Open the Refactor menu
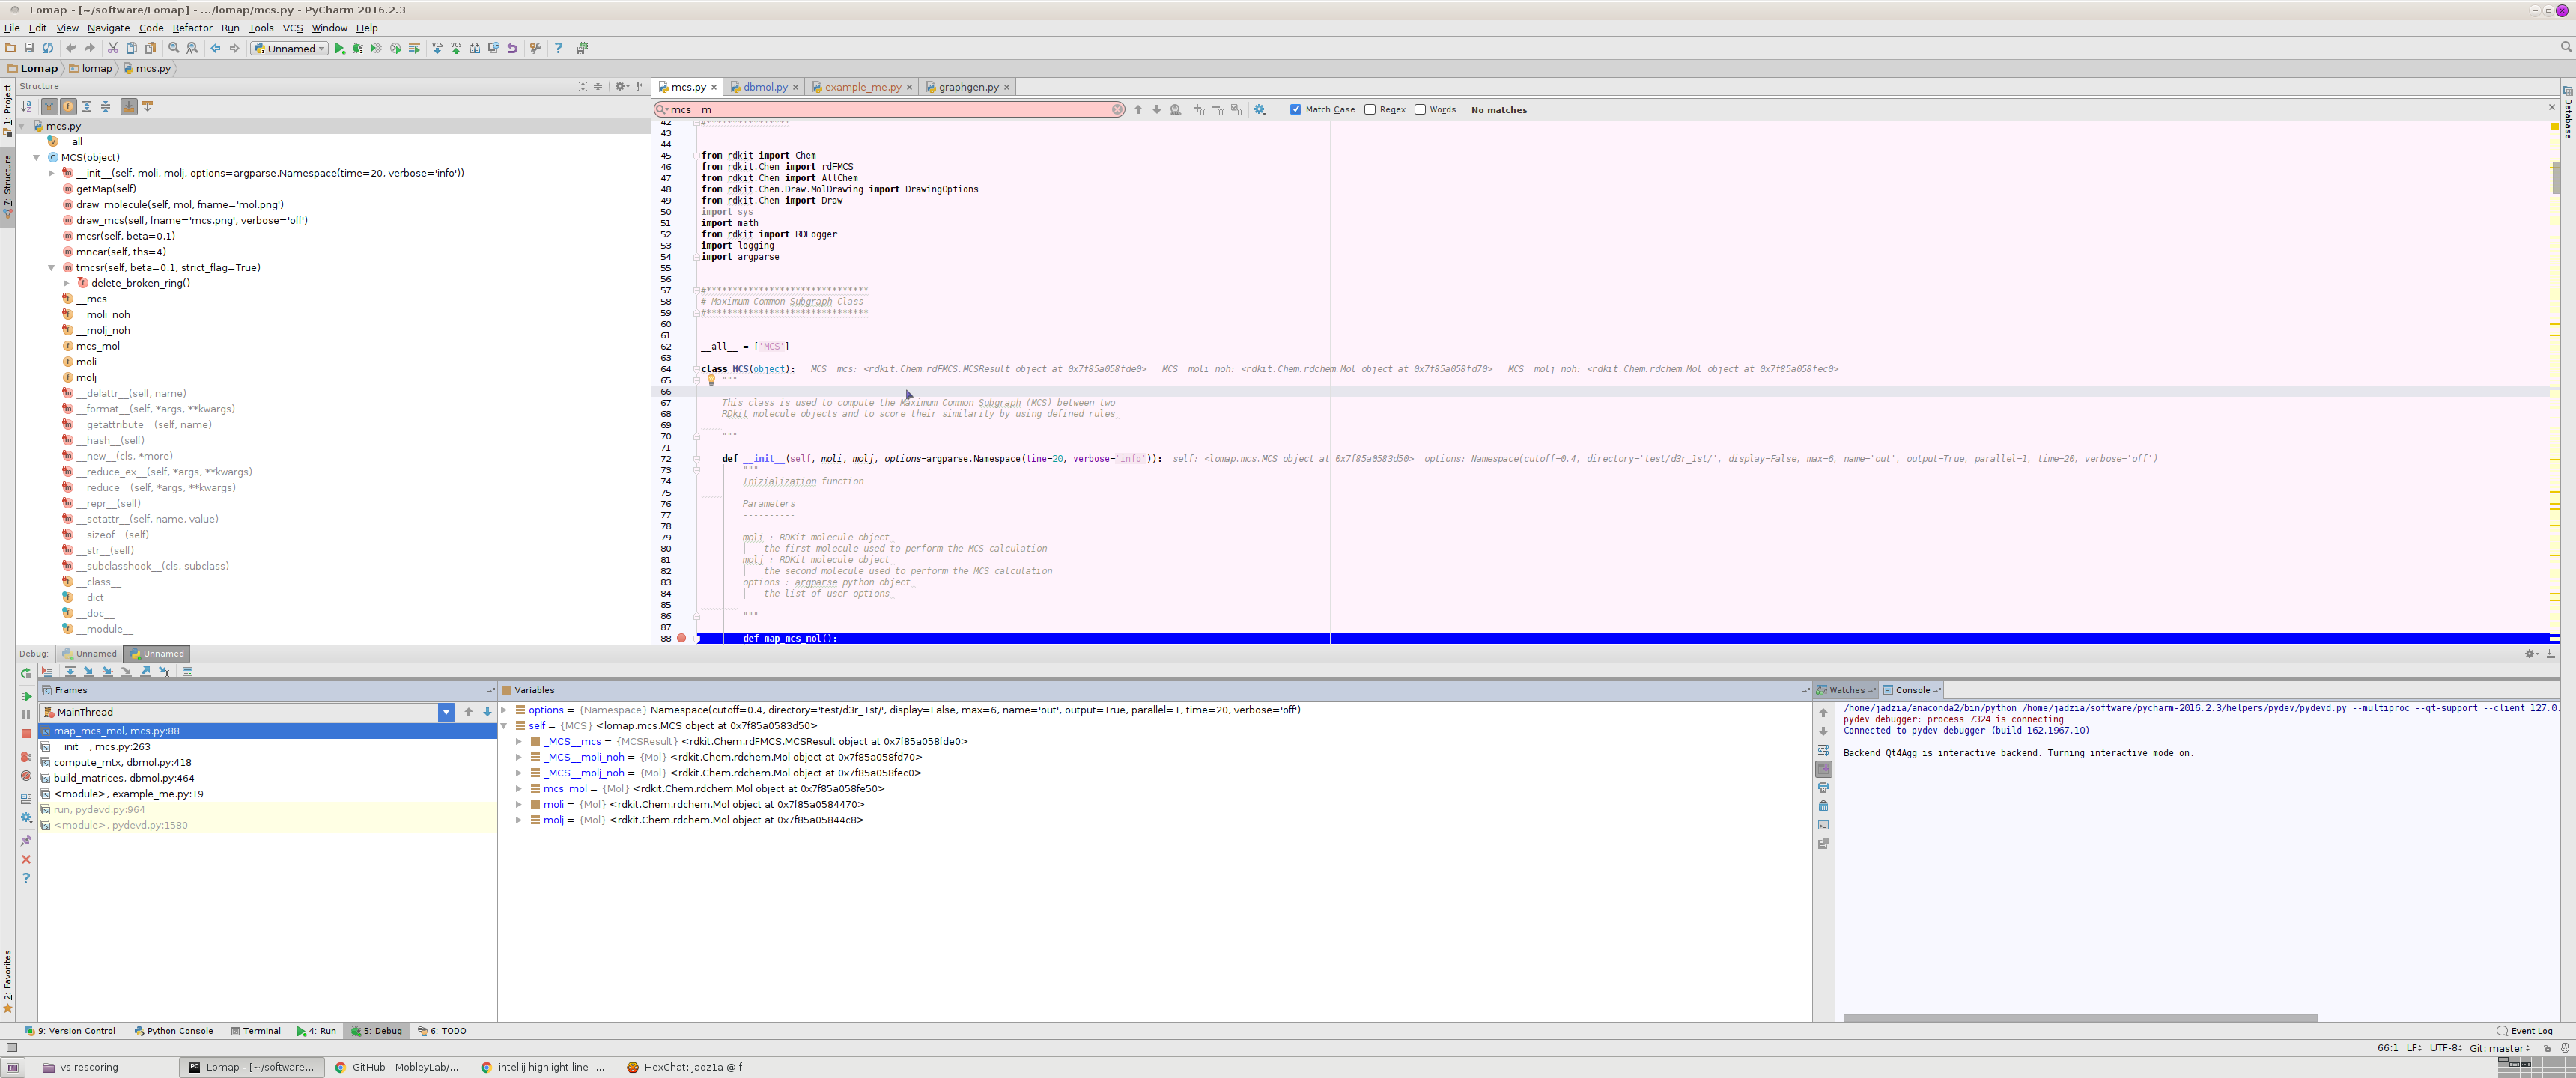Image resolution: width=2576 pixels, height=1078 pixels. tap(192, 28)
